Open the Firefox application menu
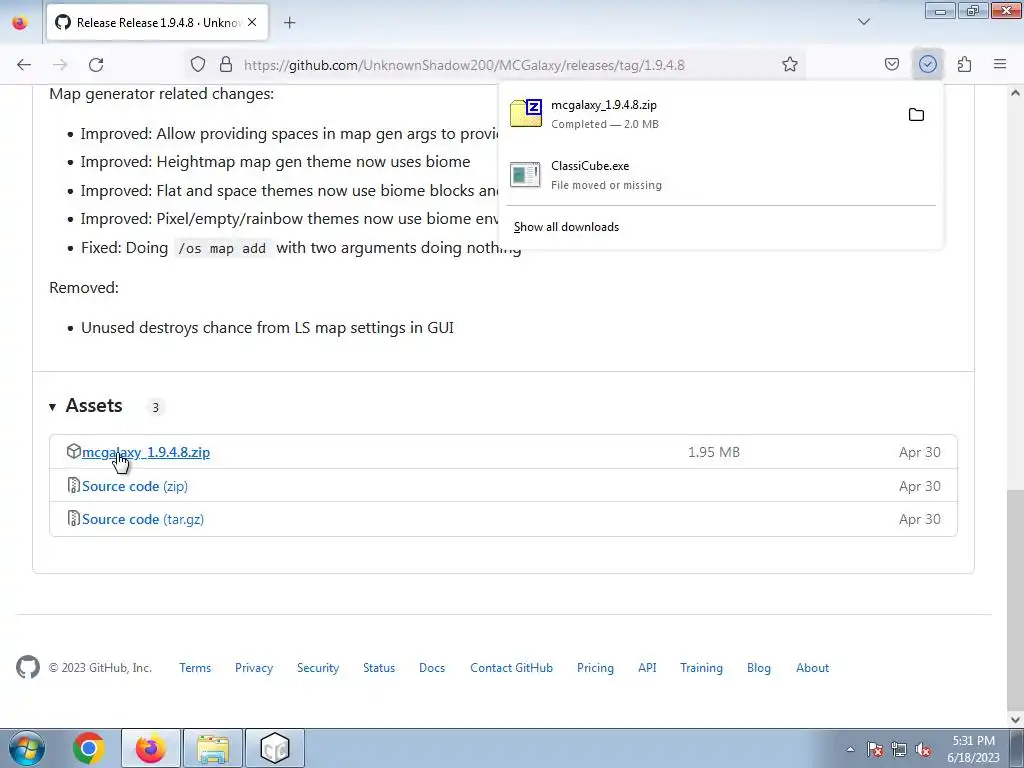 [1000, 65]
